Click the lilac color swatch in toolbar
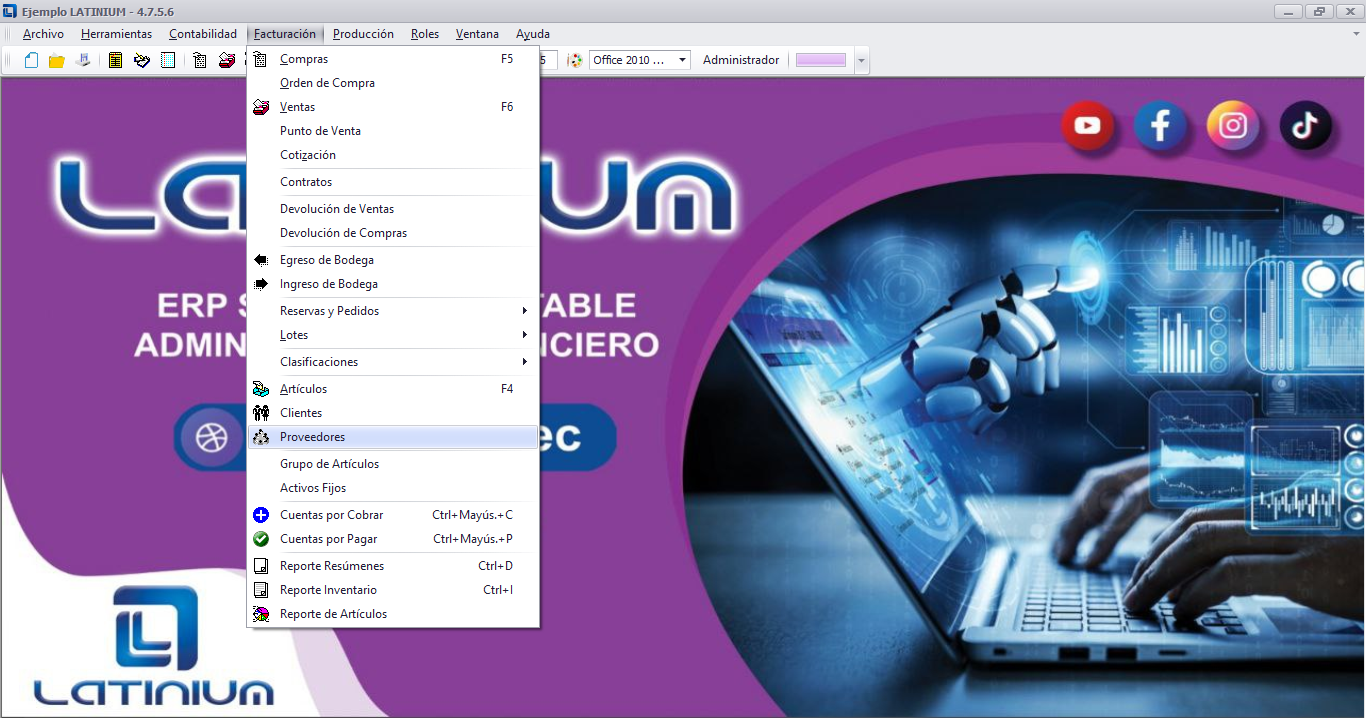Viewport: 1366px width, 718px height. click(x=821, y=60)
